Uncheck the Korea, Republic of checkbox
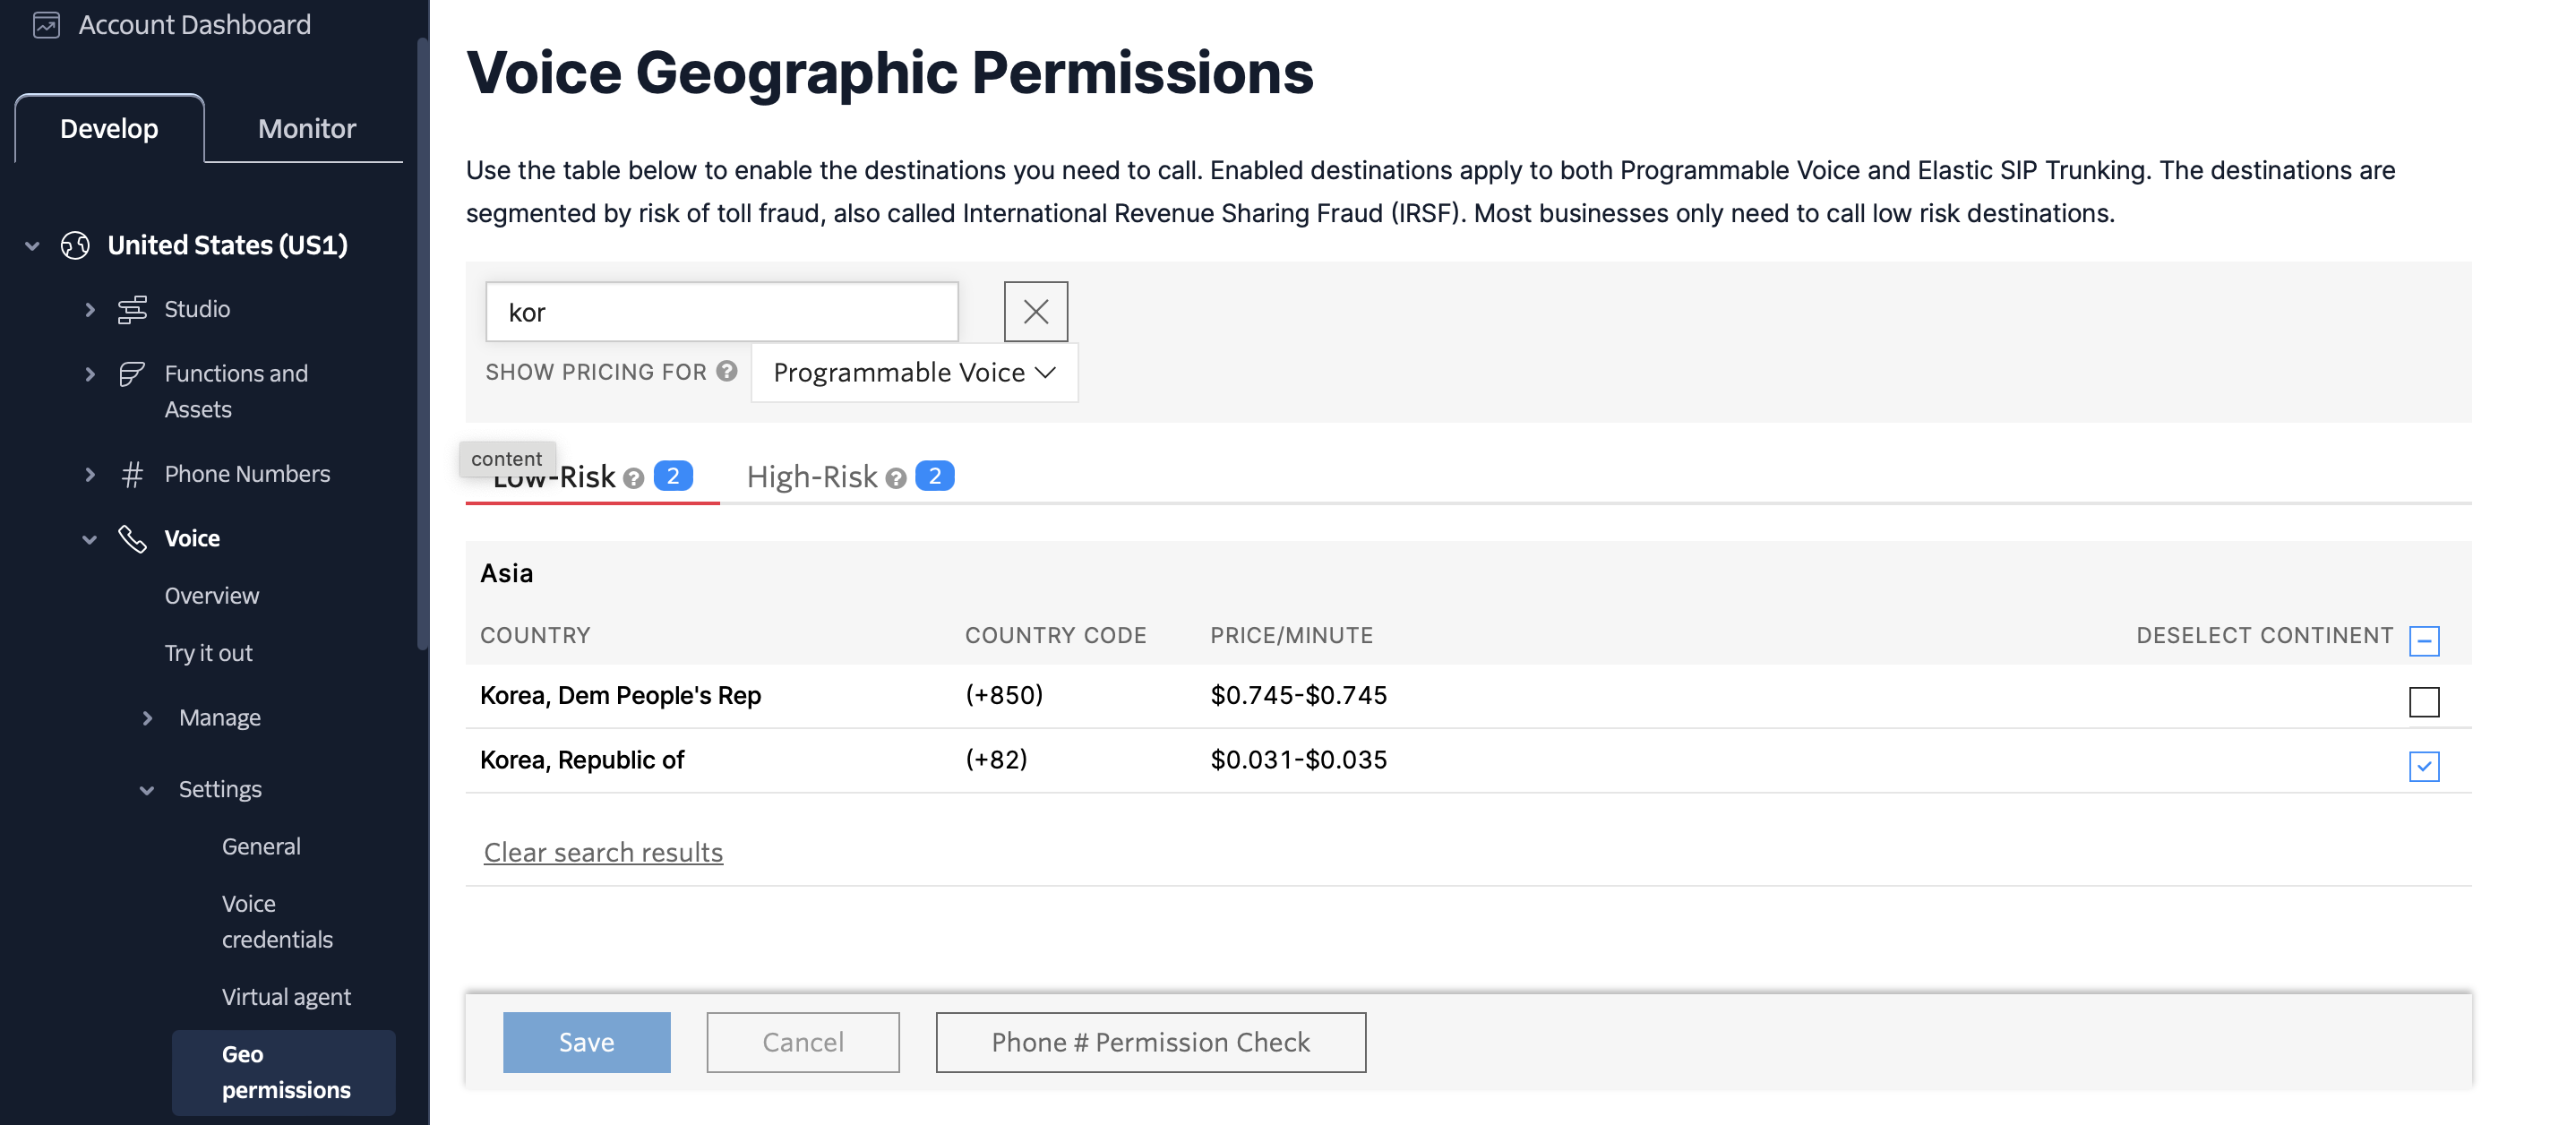 tap(2423, 766)
